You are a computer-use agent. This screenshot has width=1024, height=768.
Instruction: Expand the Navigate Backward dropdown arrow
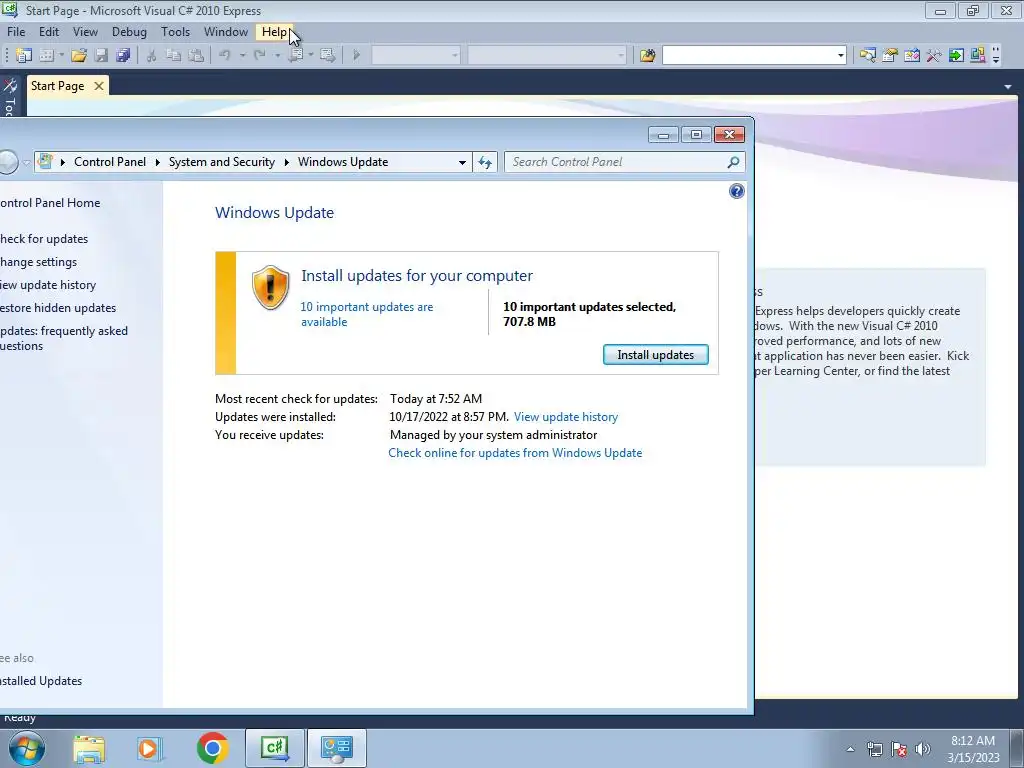pos(311,56)
